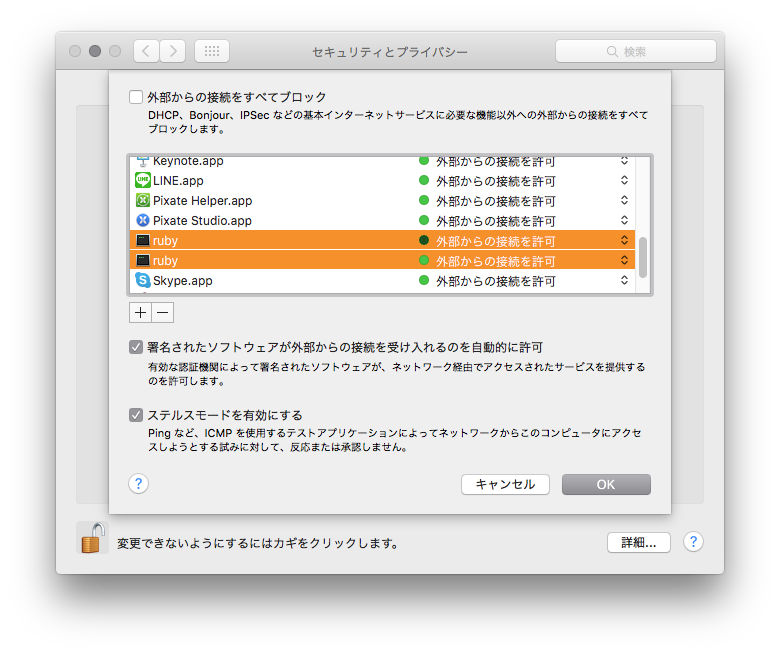Image resolution: width=780 pixels, height=654 pixels.
Task: Click the Pixate Helper.app icon
Action: (143, 200)
